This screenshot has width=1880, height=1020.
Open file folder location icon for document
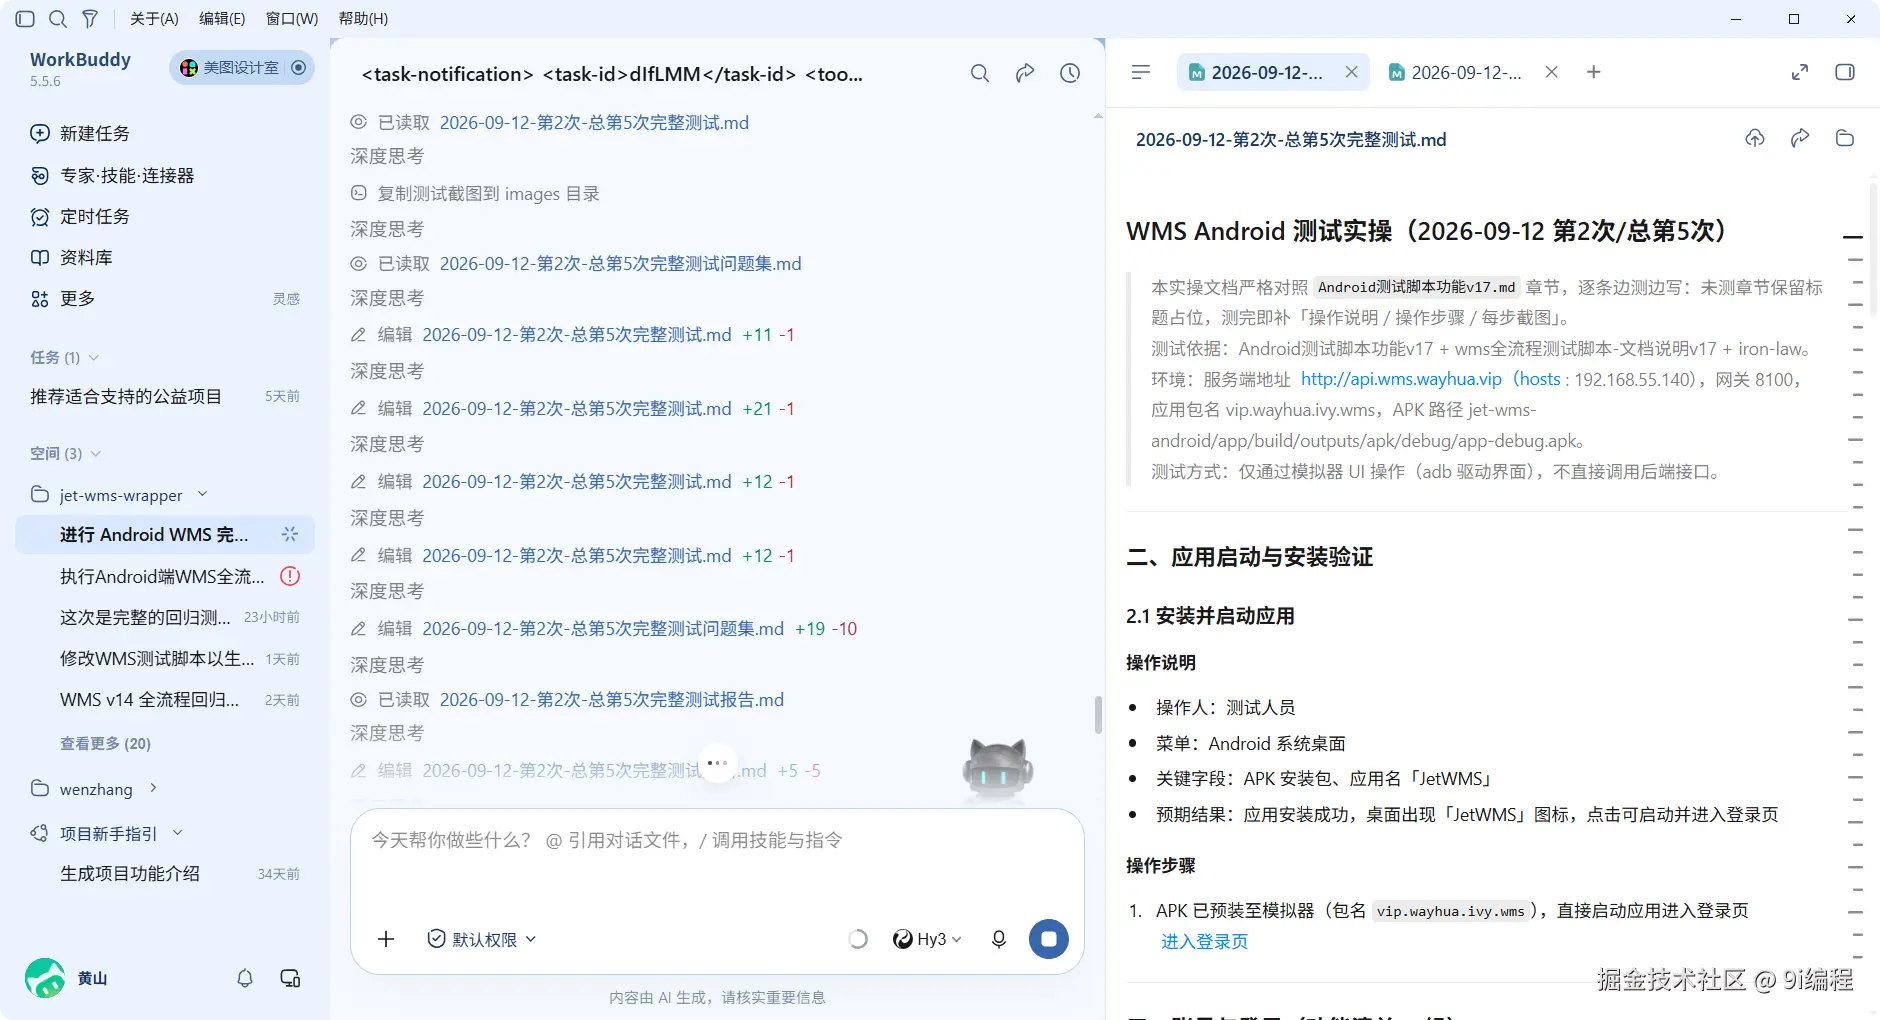[1845, 139]
